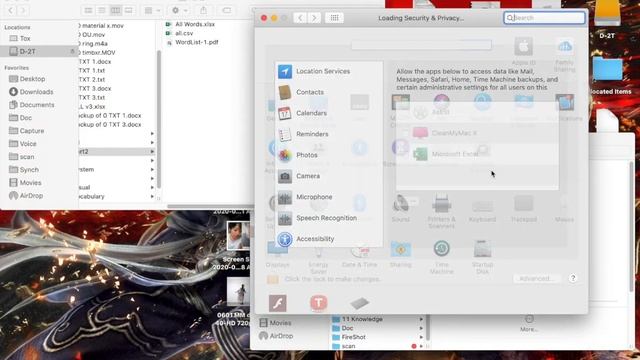Expand the FireShot folder arrow
640x360 pixels.
(421, 337)
